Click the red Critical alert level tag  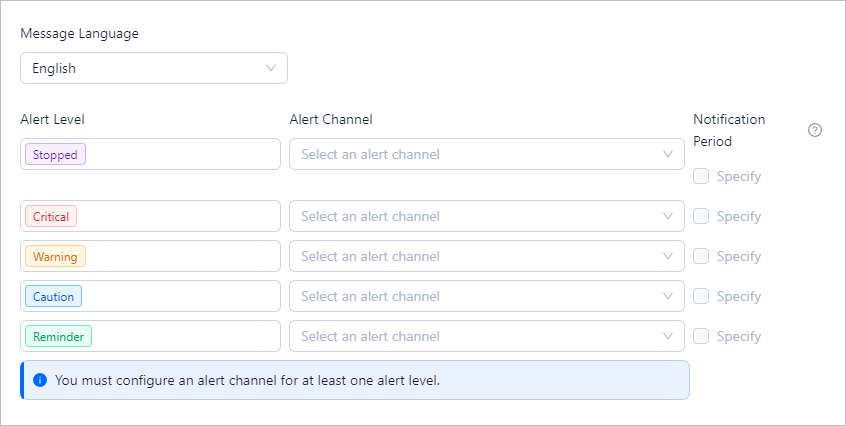tap(51, 217)
